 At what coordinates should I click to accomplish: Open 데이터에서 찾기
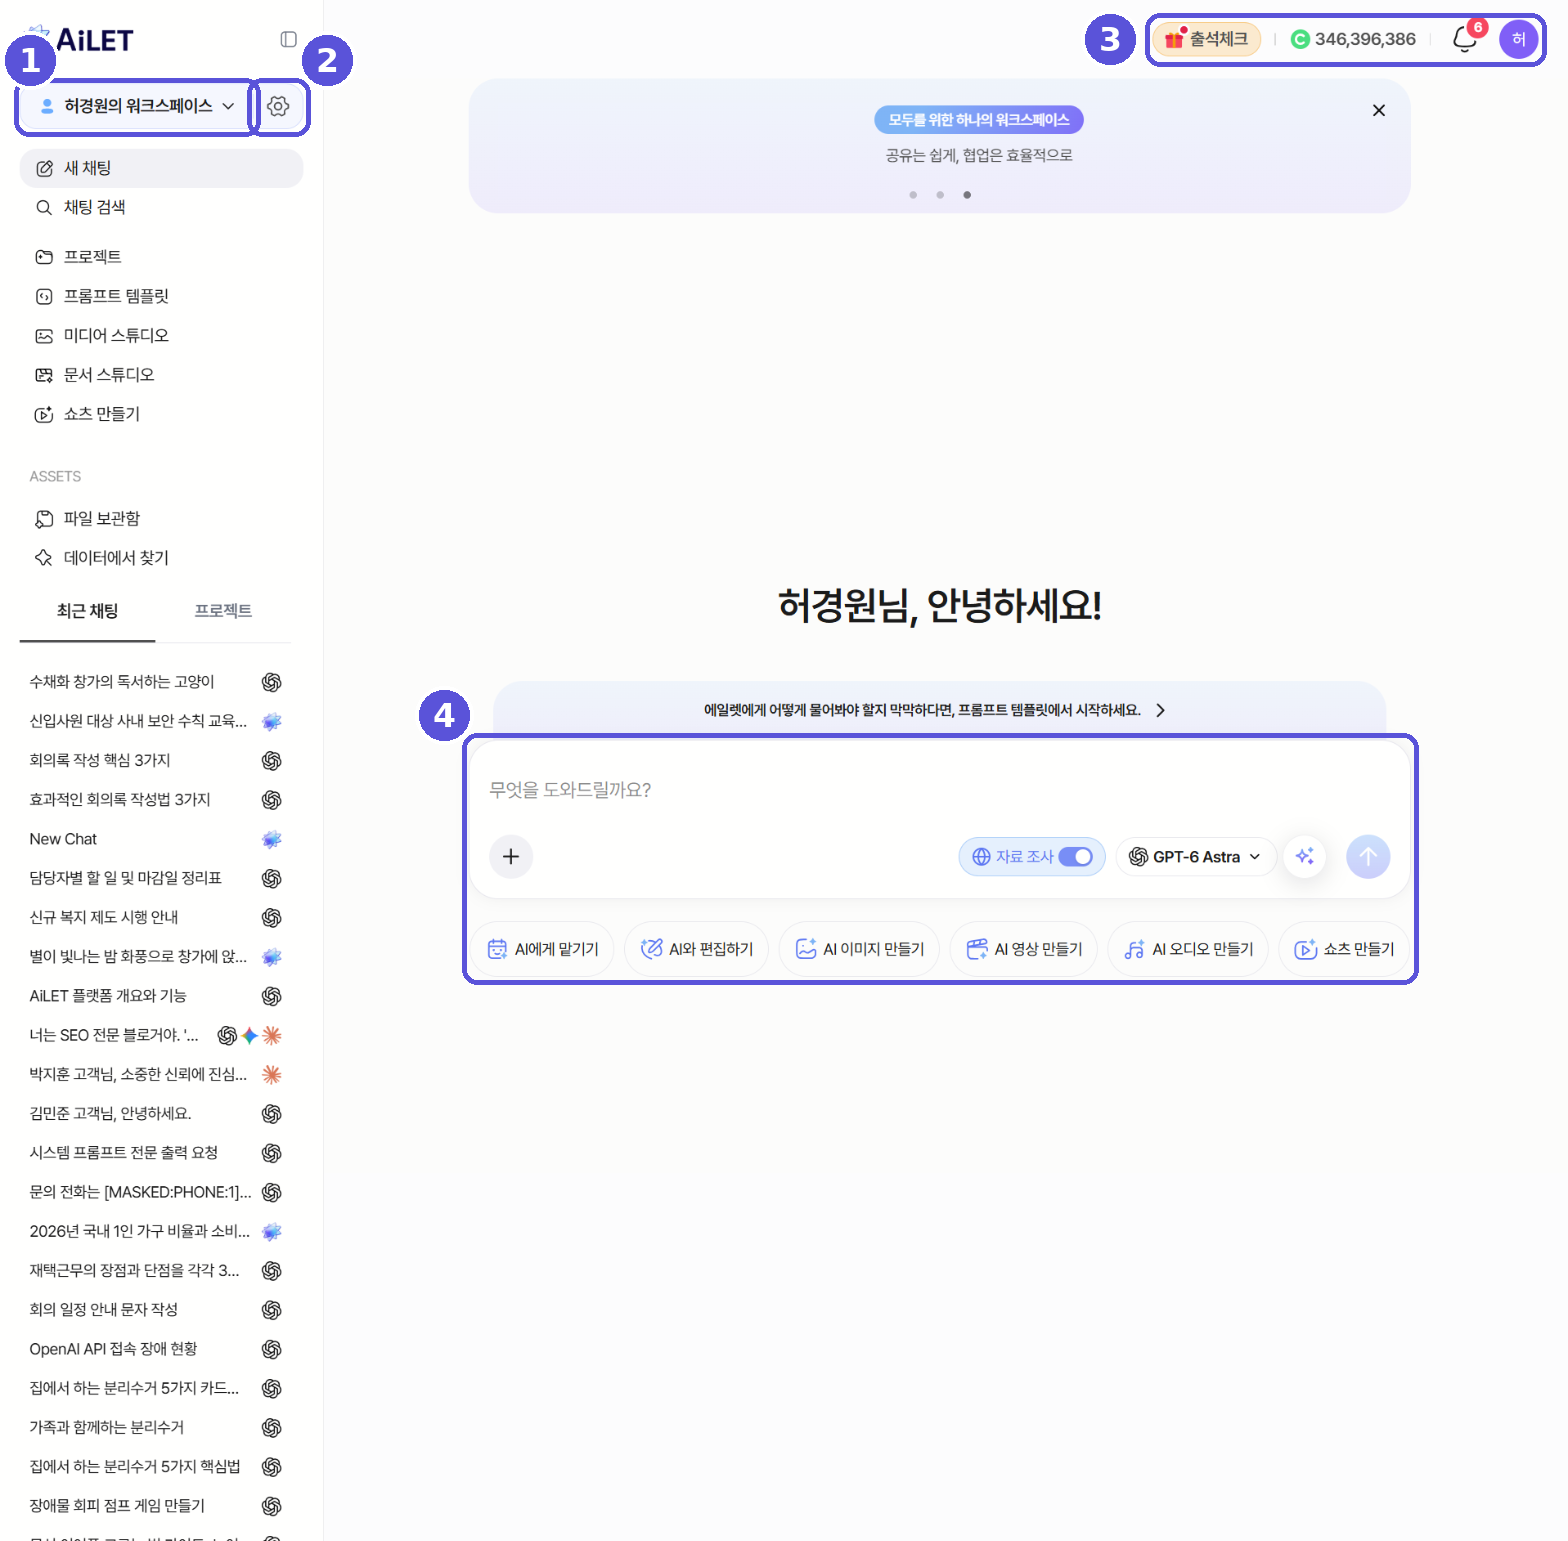tap(161, 557)
